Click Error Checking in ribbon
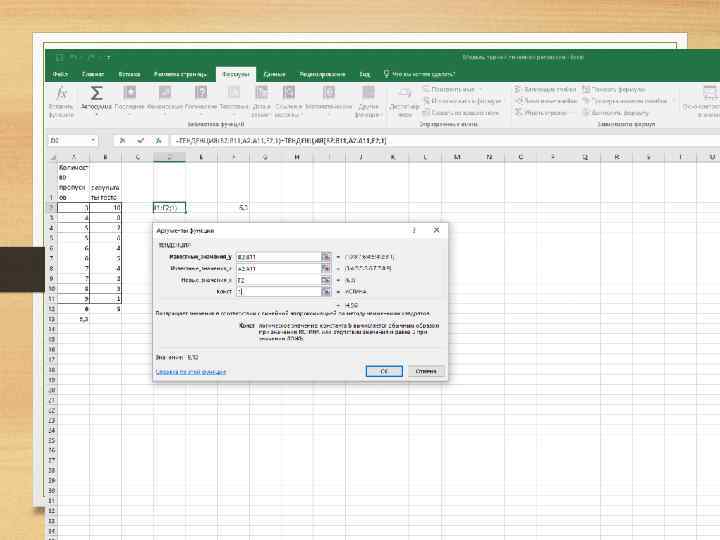This screenshot has height=540, width=720. pyautogui.click(x=625, y=101)
